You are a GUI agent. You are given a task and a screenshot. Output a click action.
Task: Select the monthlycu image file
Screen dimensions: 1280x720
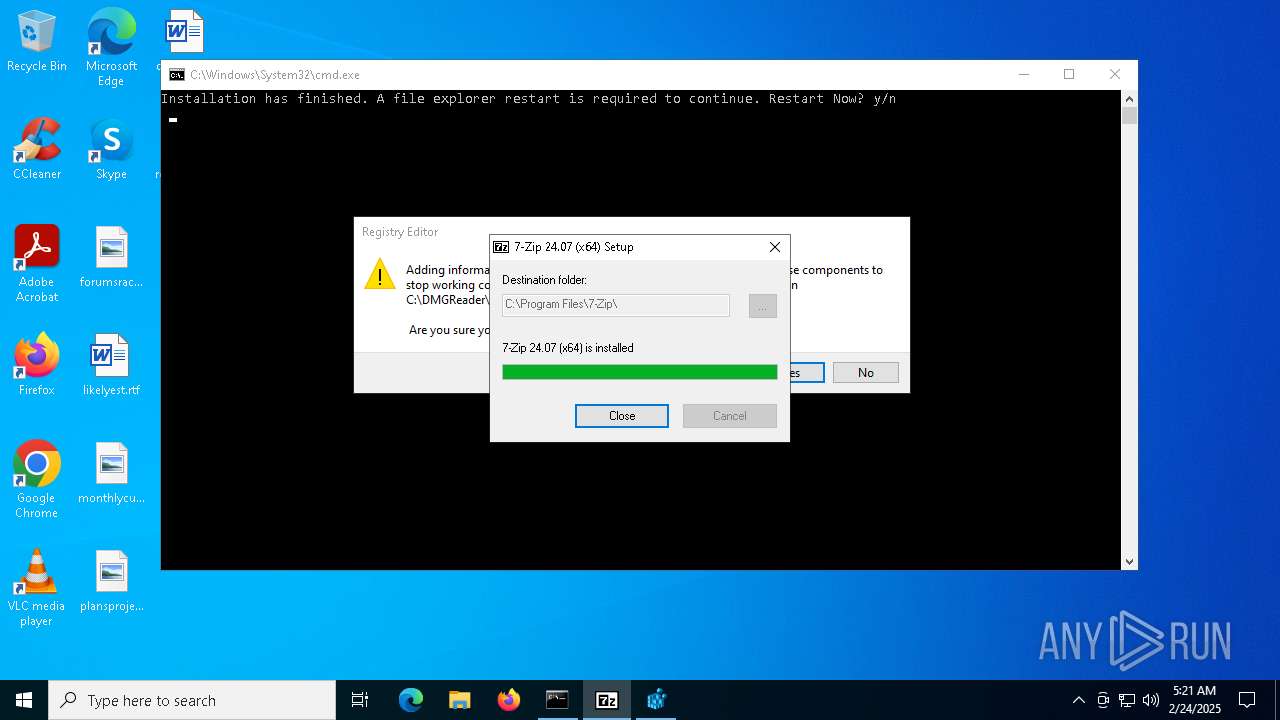pos(111,473)
